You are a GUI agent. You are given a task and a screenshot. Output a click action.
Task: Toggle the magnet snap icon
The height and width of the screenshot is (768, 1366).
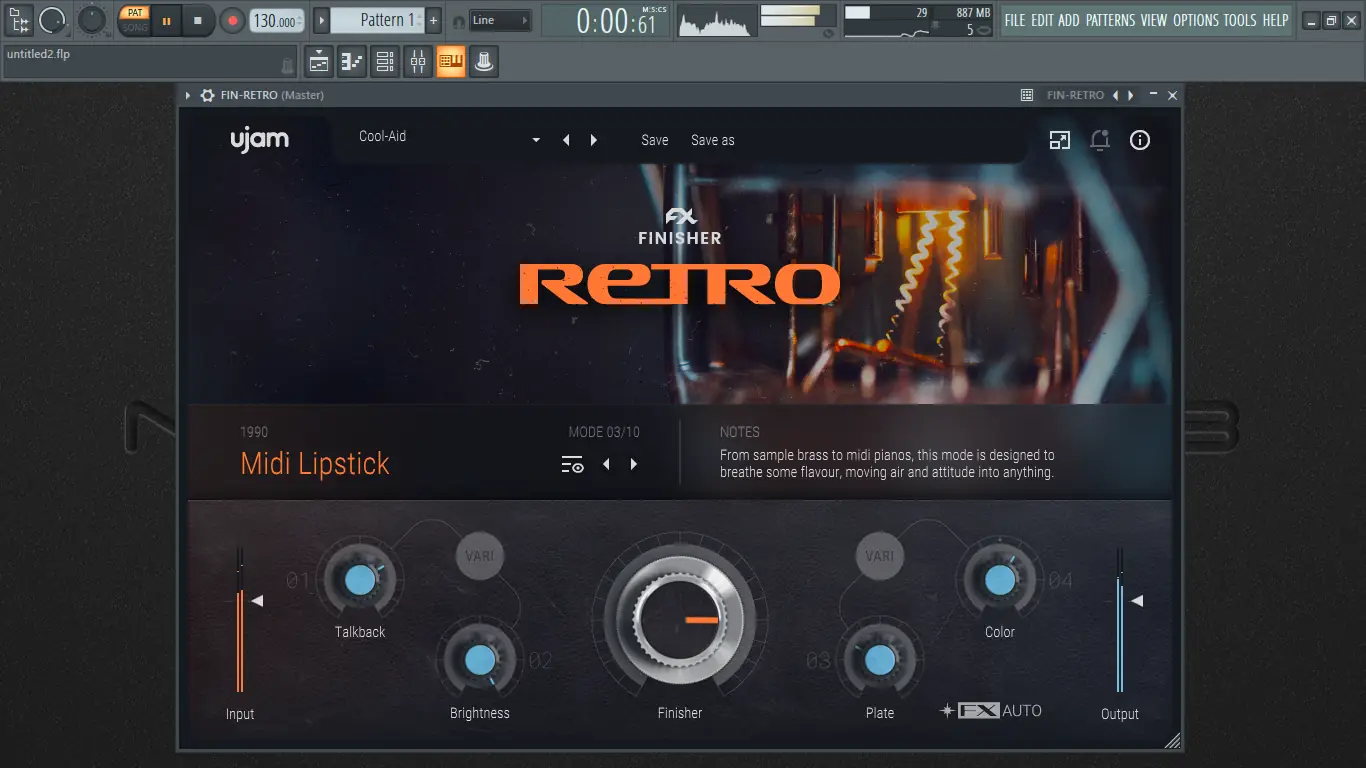pyautogui.click(x=459, y=21)
